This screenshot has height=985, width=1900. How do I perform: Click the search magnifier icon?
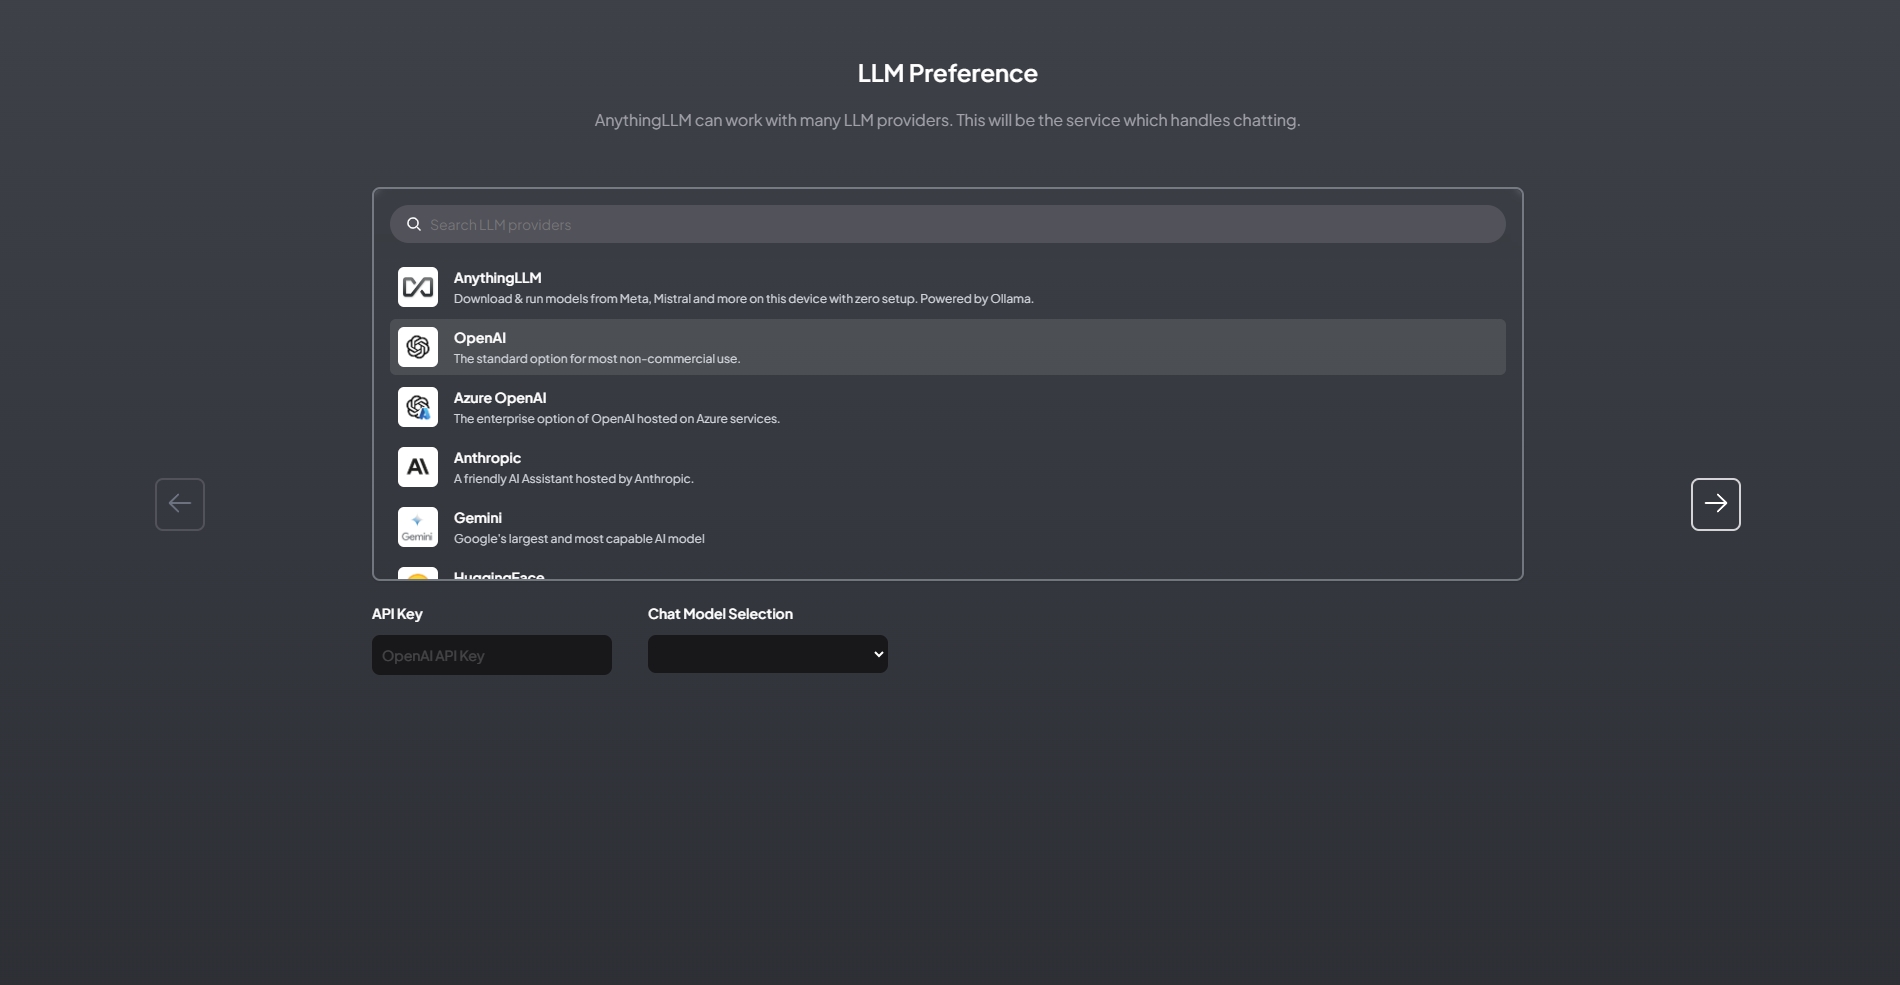pyautogui.click(x=414, y=225)
